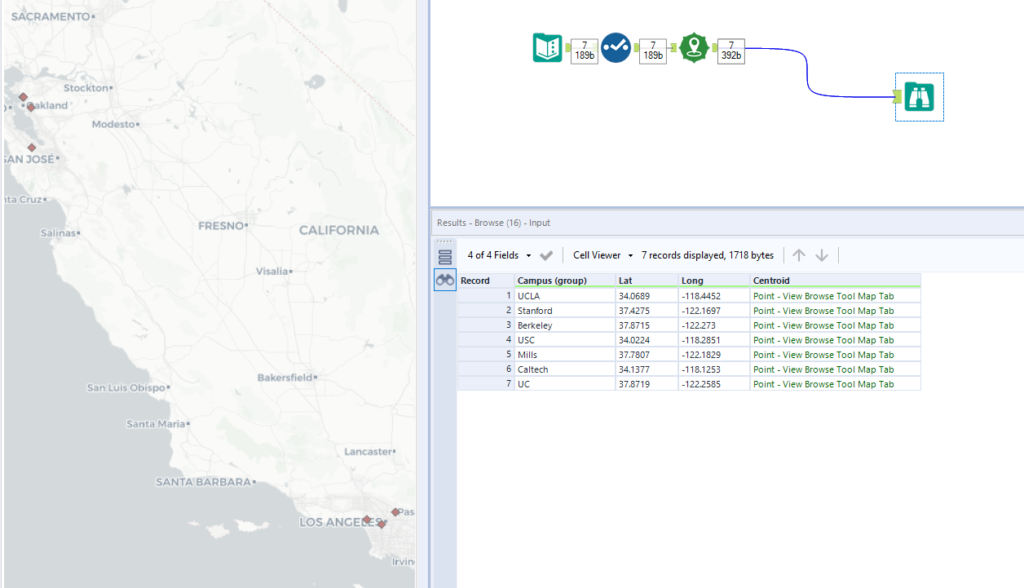Select the green Create Points tool

point(694,48)
